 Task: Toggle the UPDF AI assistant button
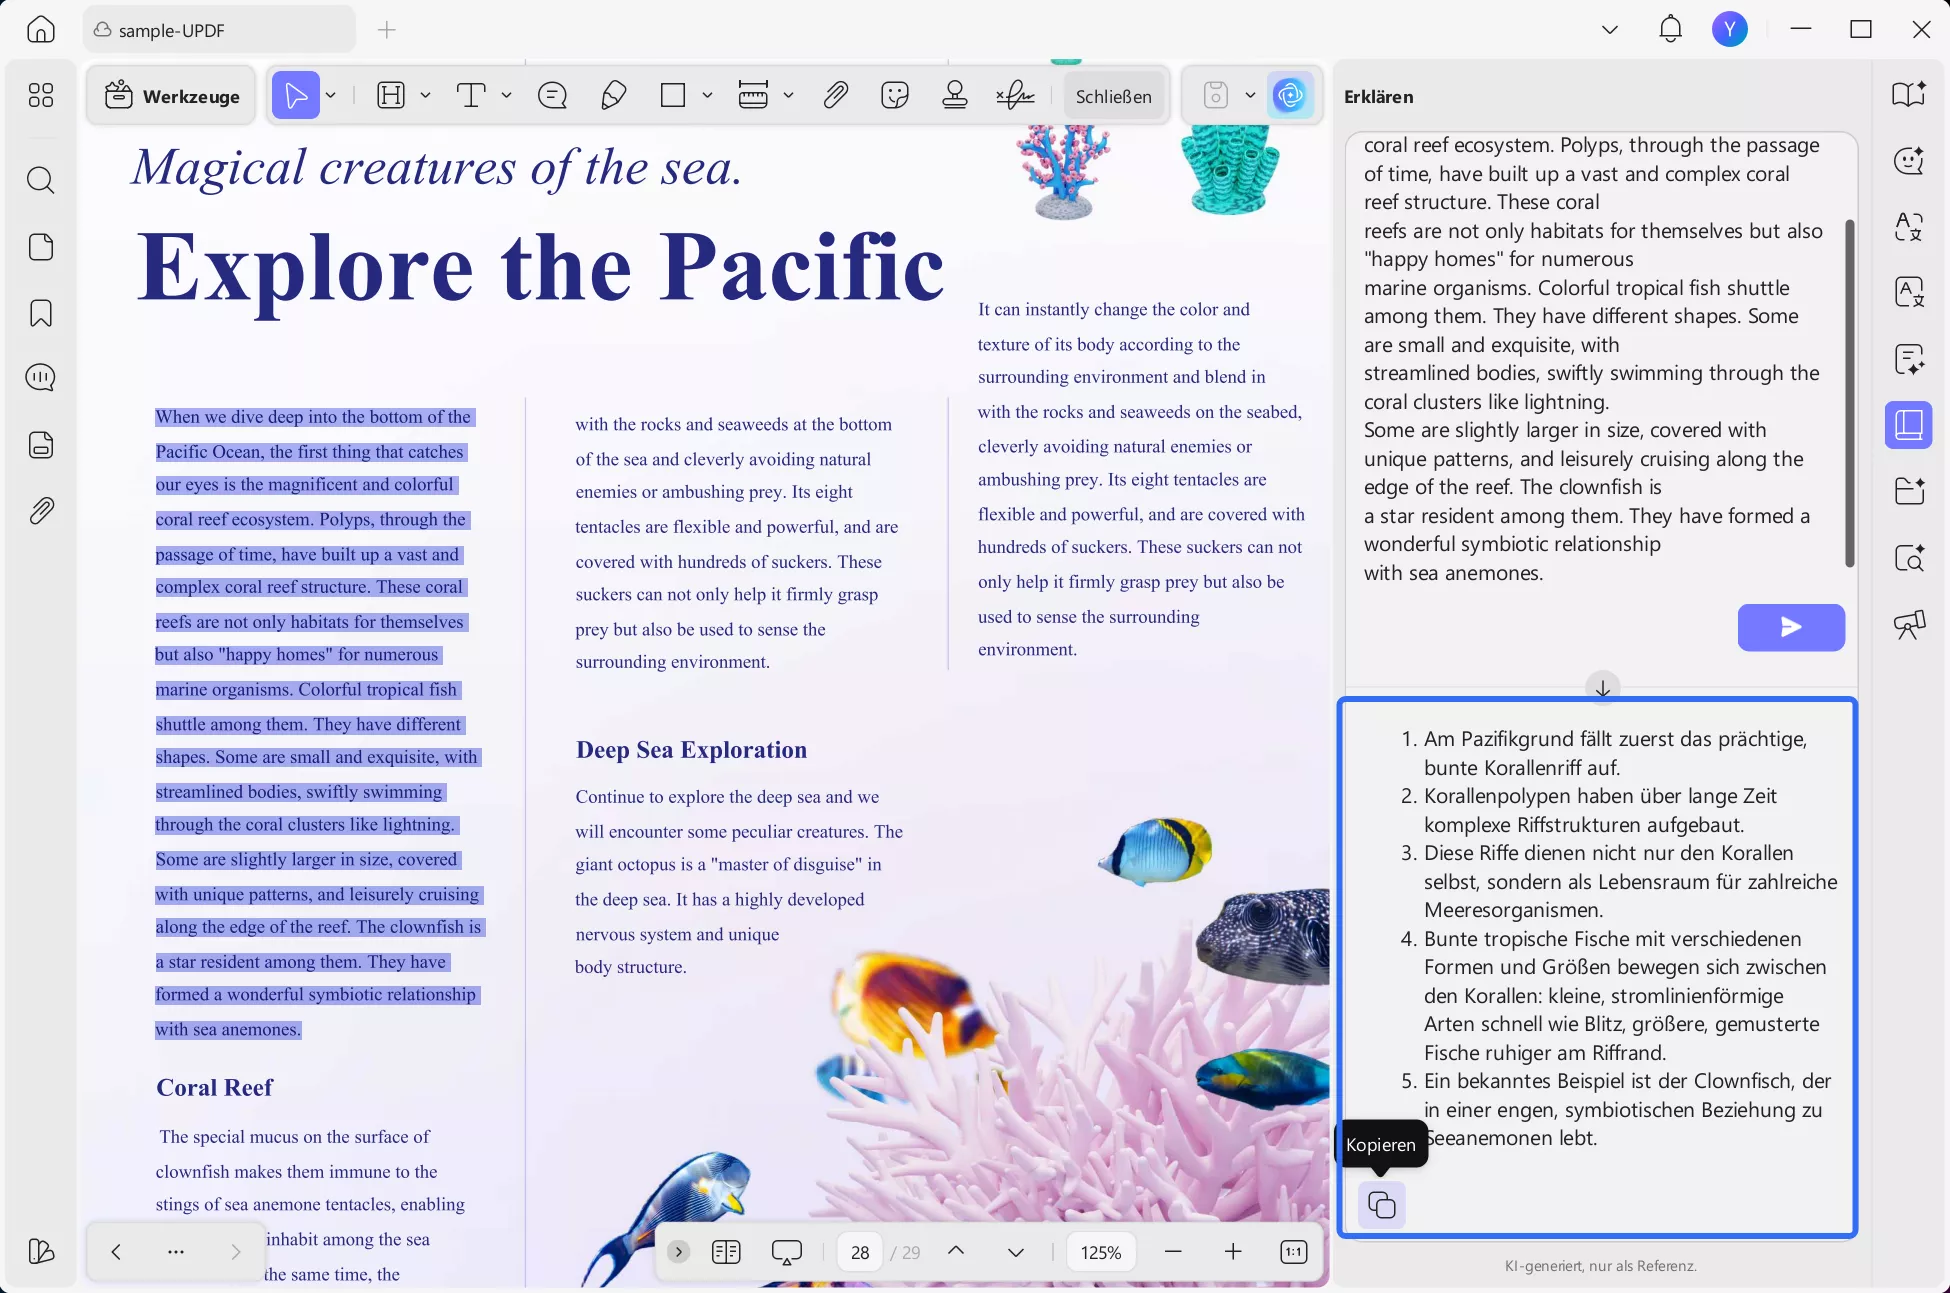pos(1290,96)
